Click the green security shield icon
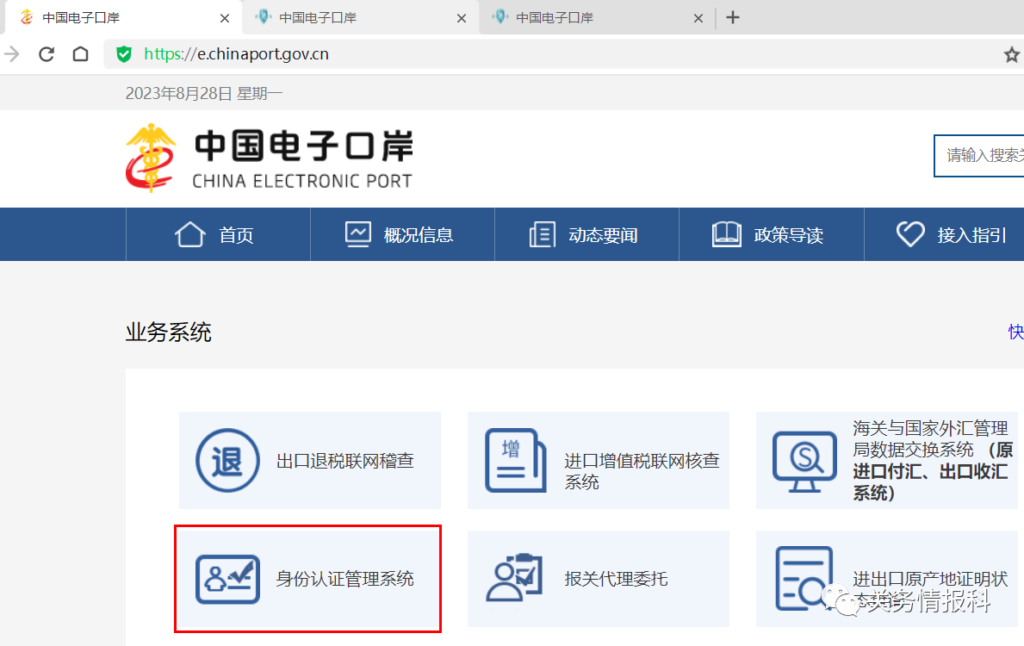This screenshot has height=646, width=1024. click(x=123, y=54)
